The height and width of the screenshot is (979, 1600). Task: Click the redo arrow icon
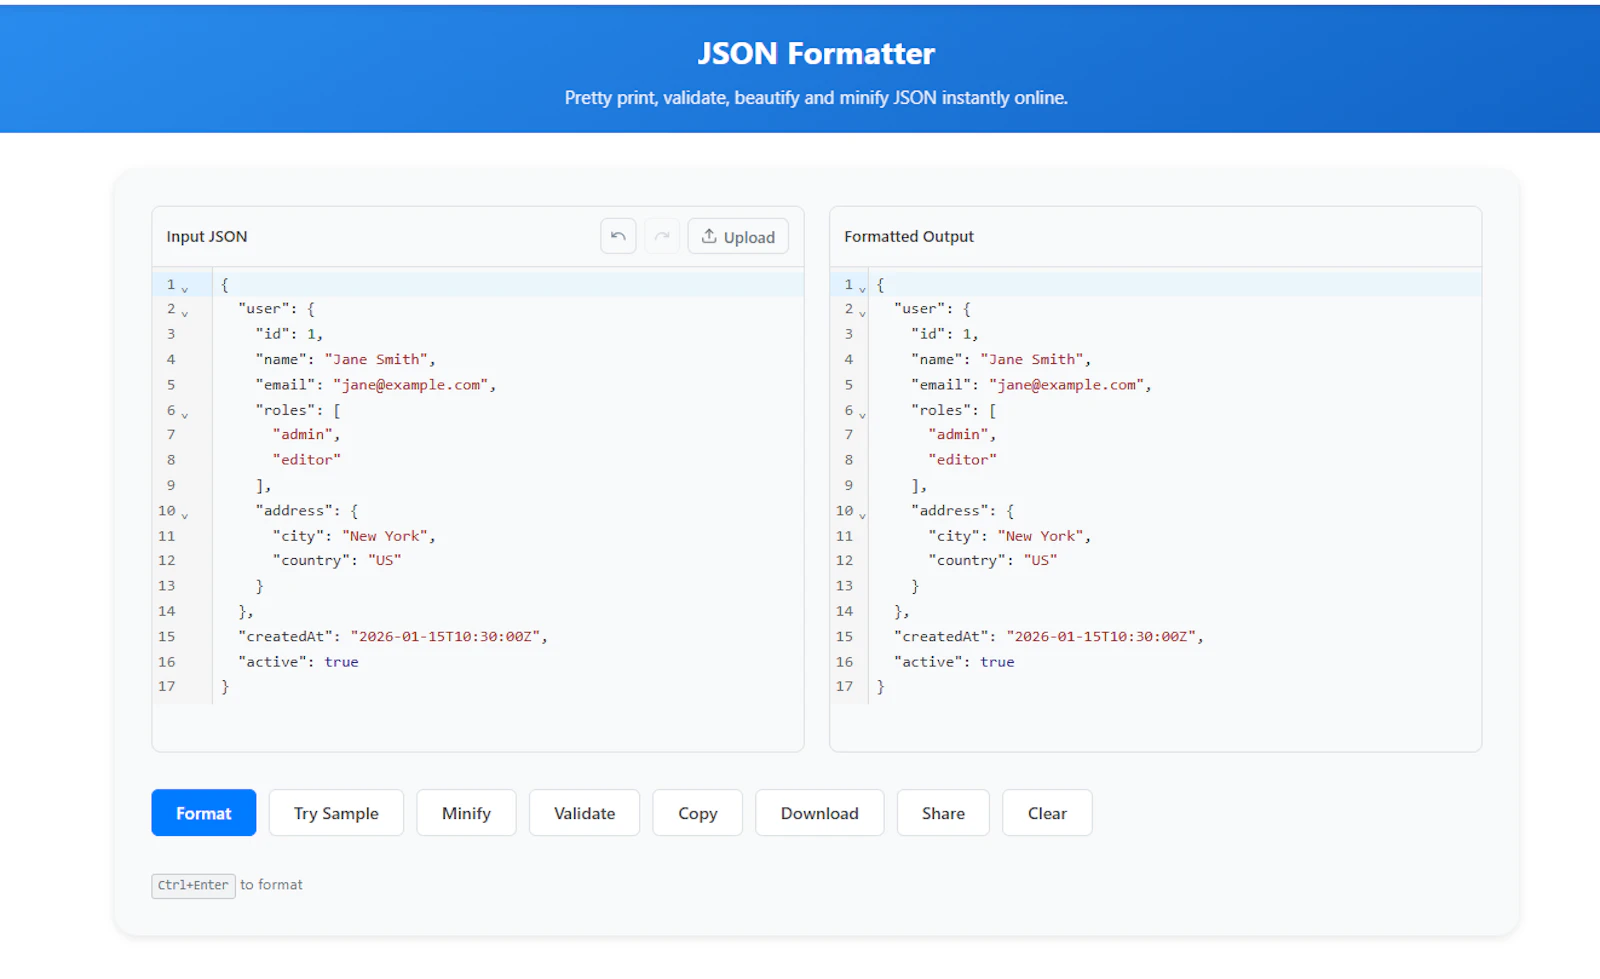(x=662, y=236)
